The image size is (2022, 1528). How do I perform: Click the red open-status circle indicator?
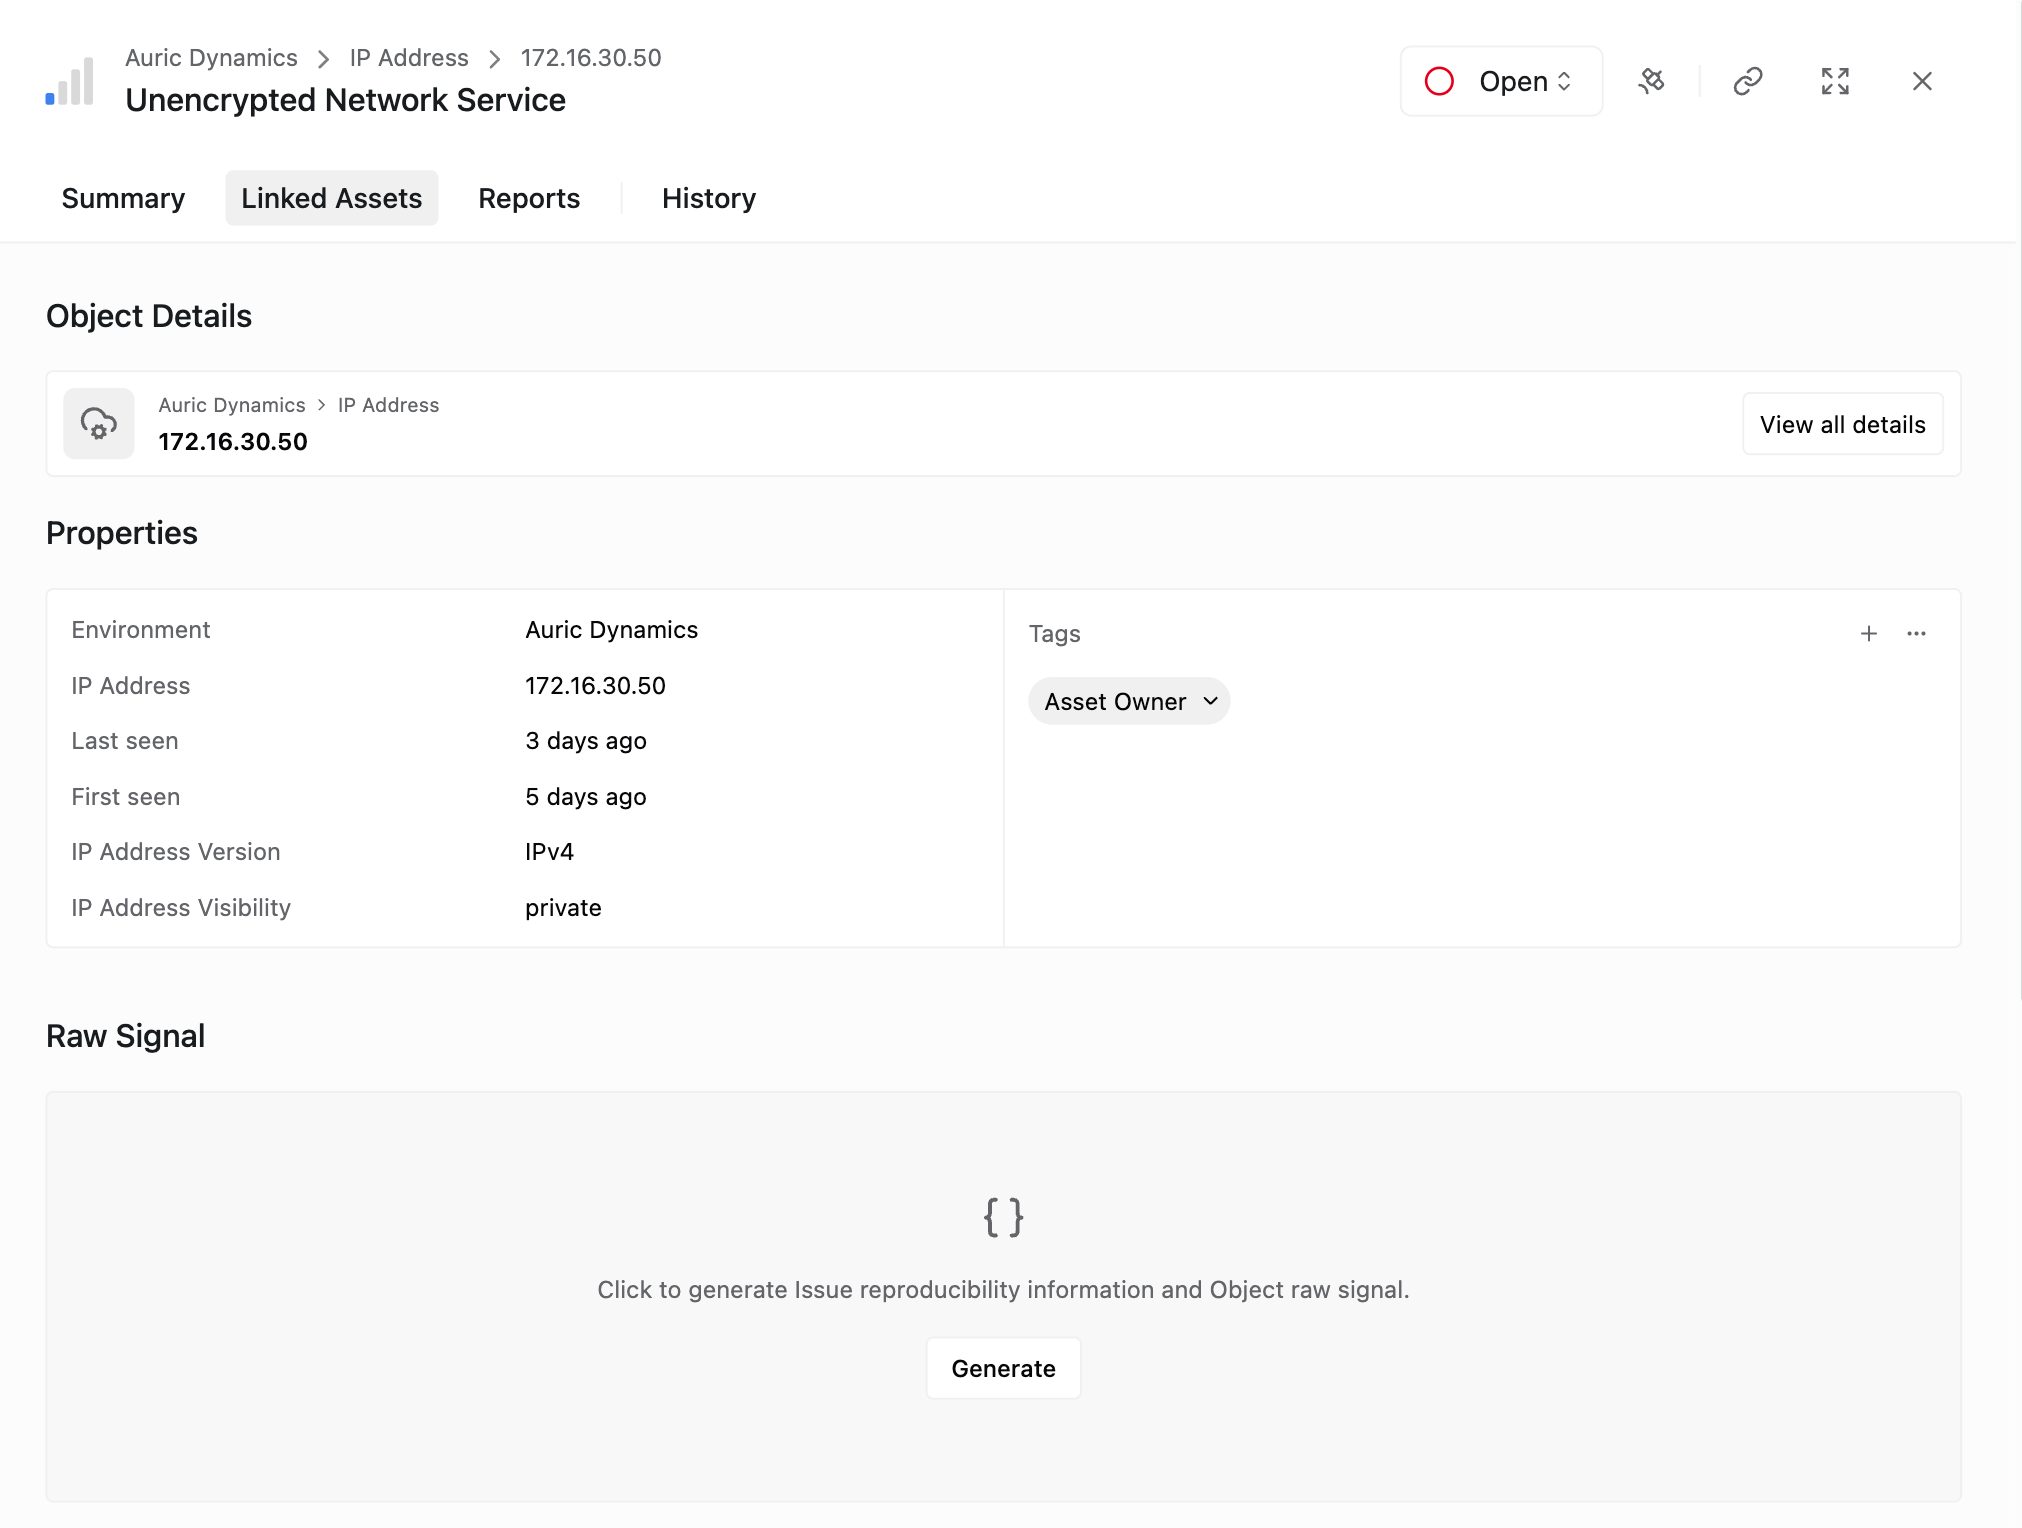coord(1440,81)
